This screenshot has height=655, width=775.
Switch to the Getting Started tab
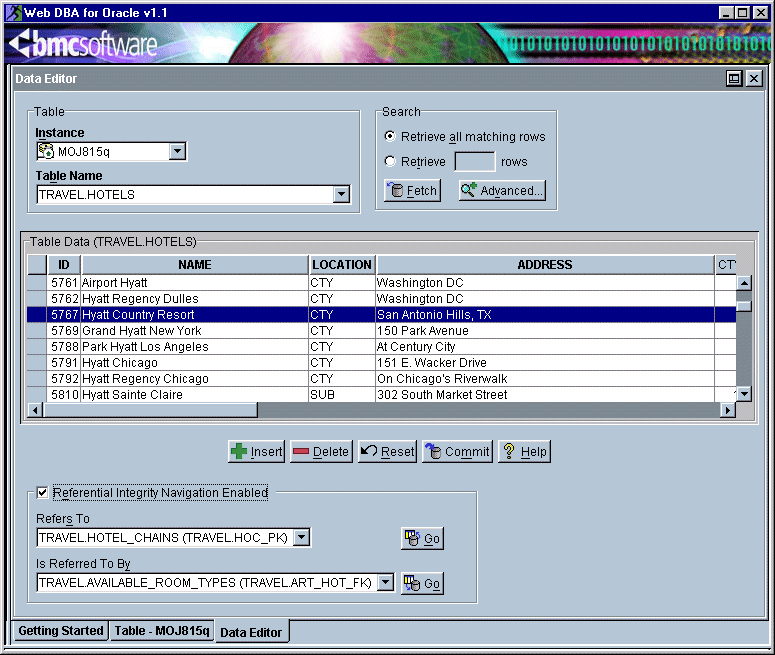61,631
